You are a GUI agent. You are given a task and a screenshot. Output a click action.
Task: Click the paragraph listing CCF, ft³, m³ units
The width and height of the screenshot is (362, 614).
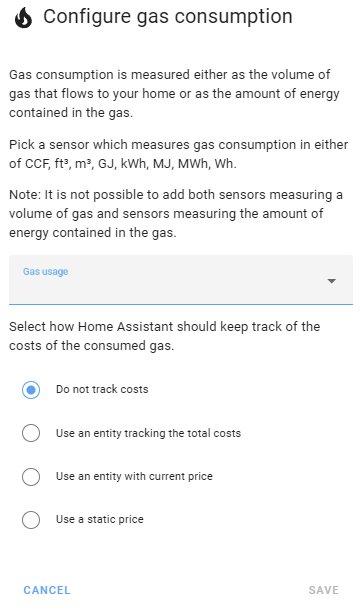tap(179, 154)
